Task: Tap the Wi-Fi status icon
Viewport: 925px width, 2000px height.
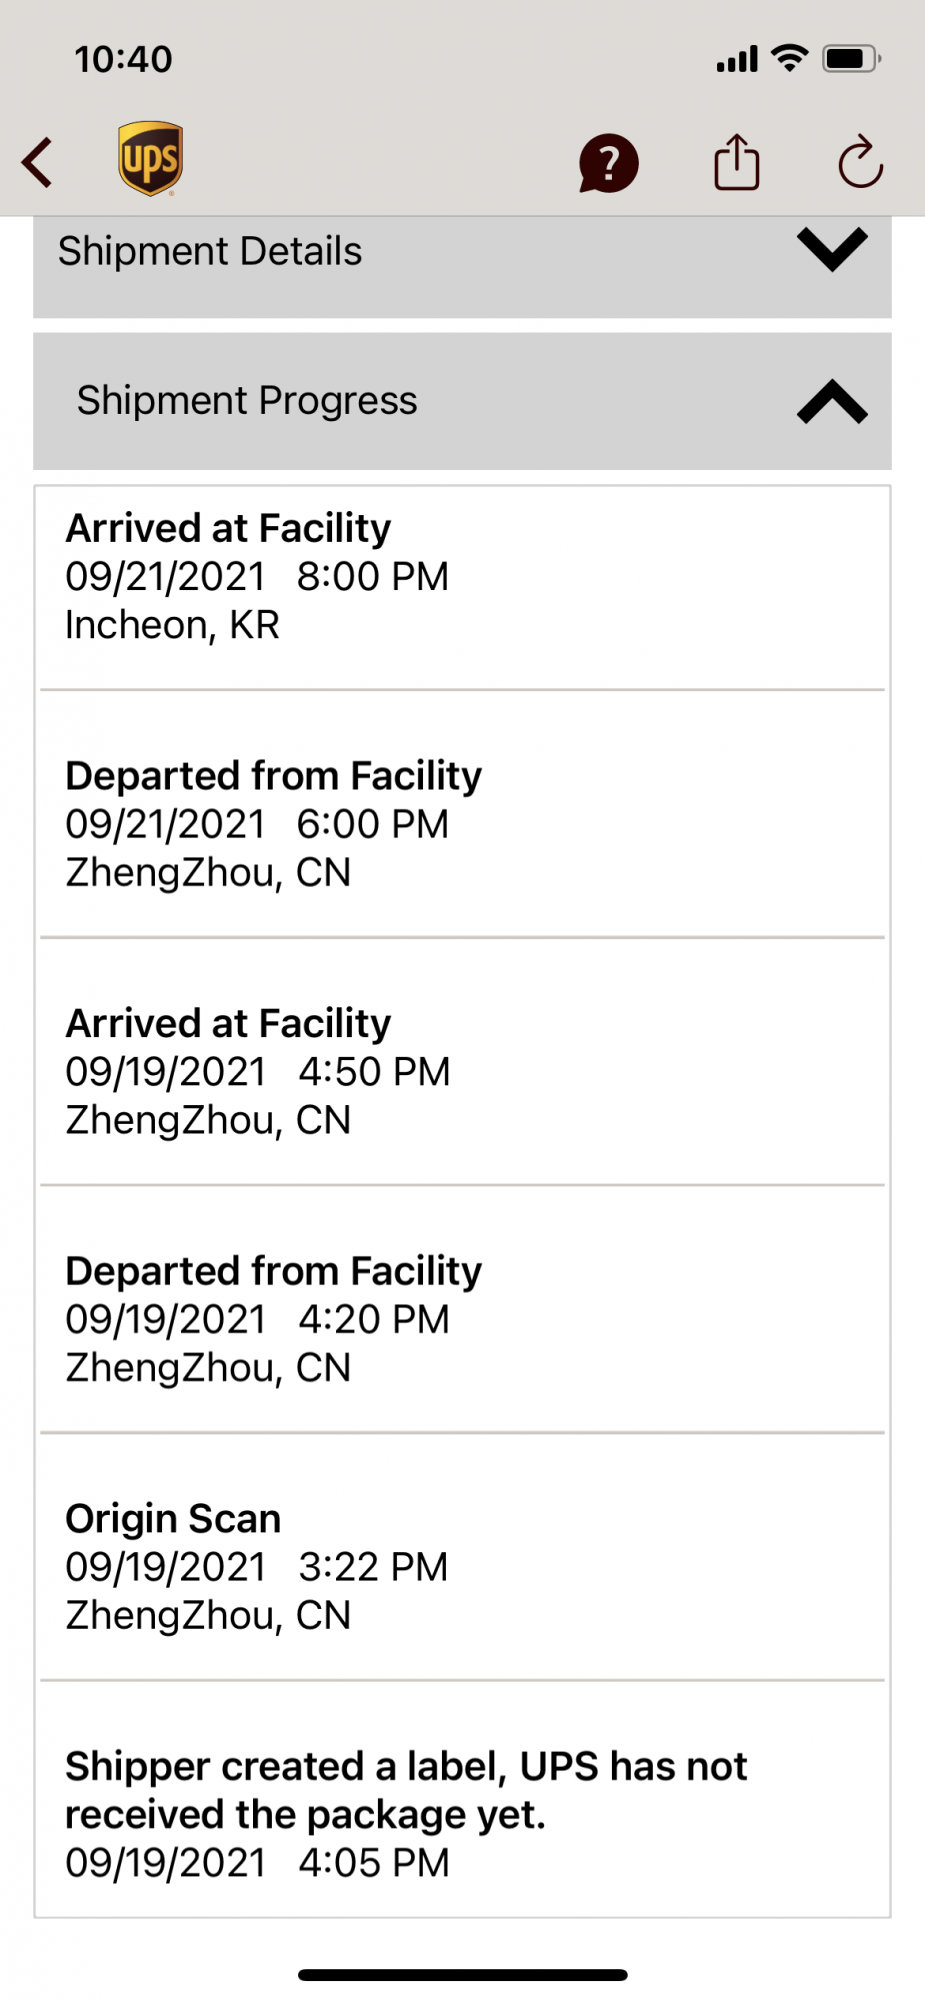Action: [x=790, y=59]
